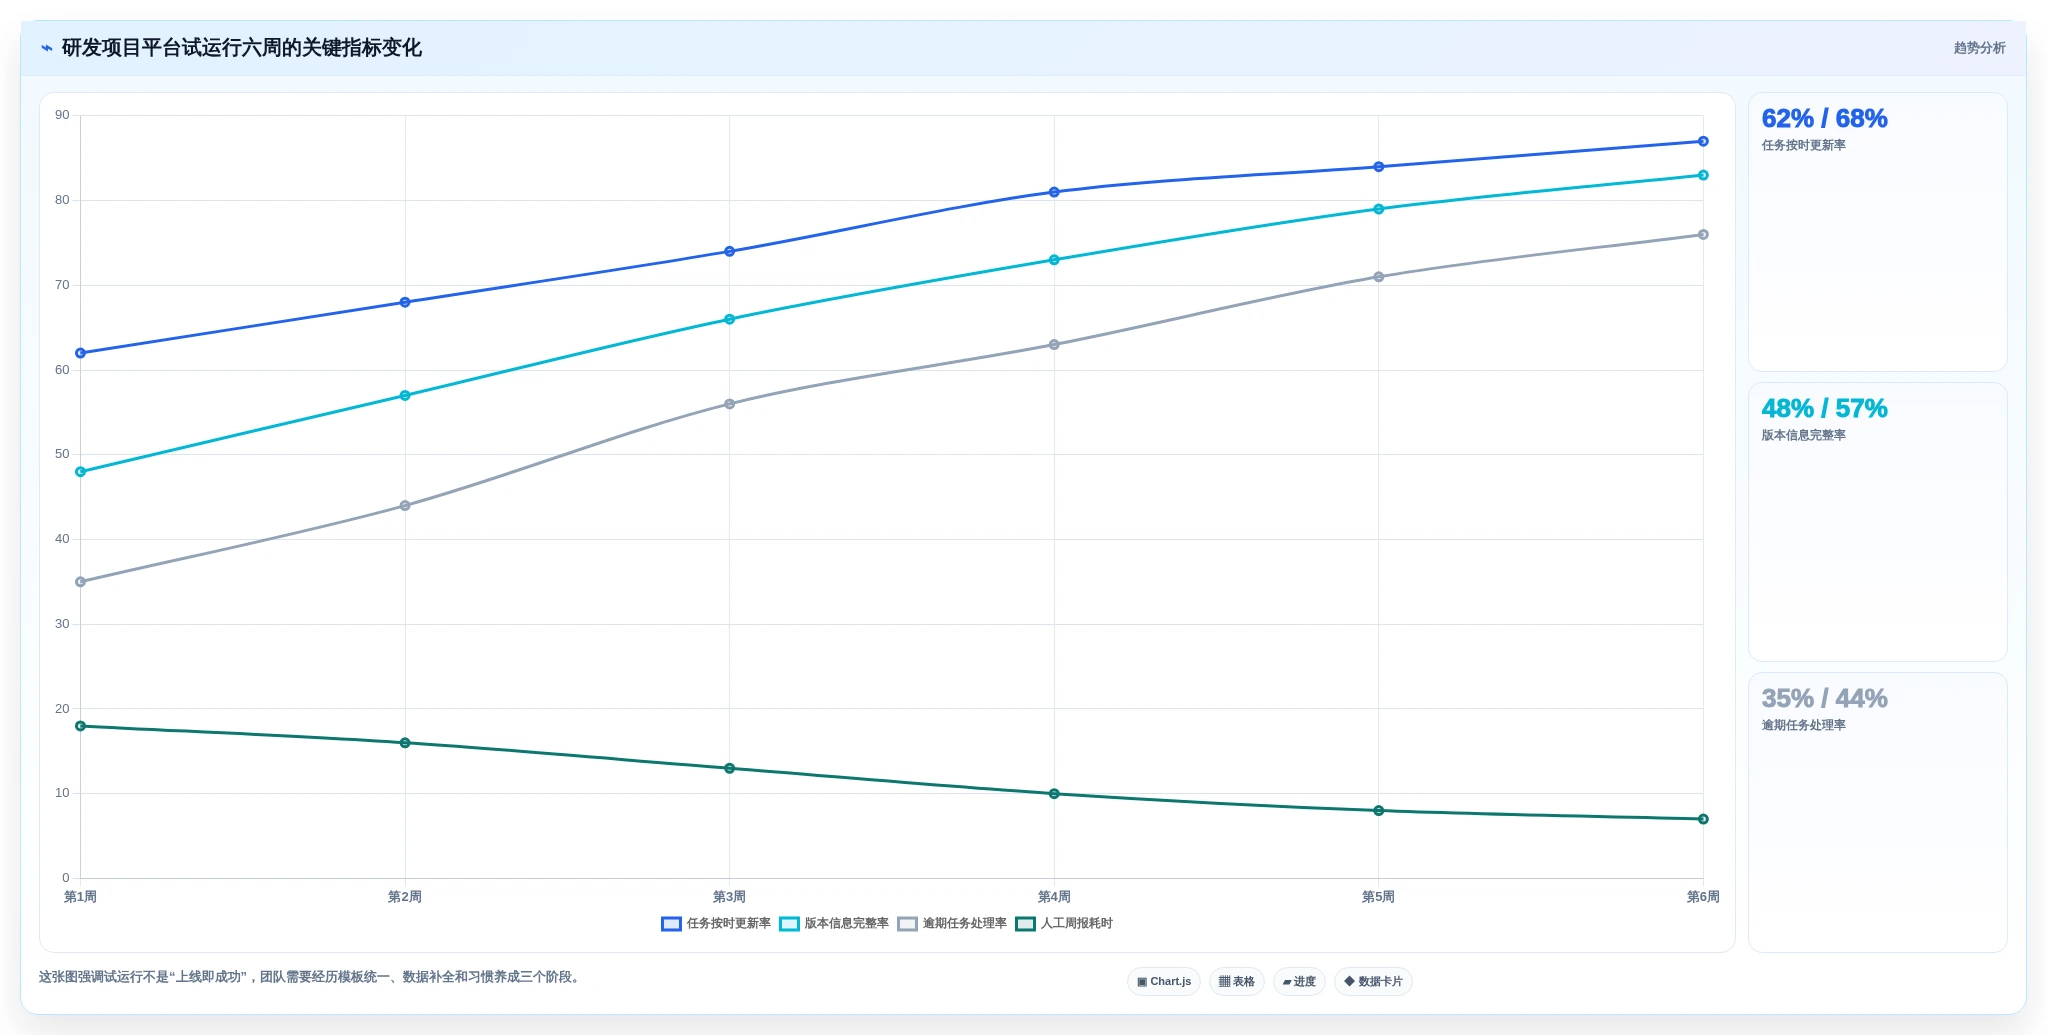2047x1035 pixels.
Task: Click the 人工周报耗时 point at 第5周
Action: pos(1379,811)
